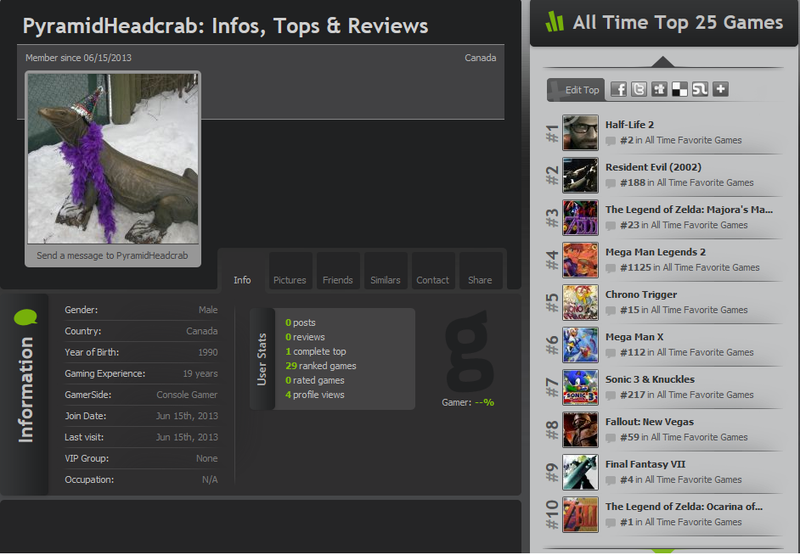Viewport: 800px width, 555px height.
Task: Share top list on Twitter icon
Action: point(639,89)
